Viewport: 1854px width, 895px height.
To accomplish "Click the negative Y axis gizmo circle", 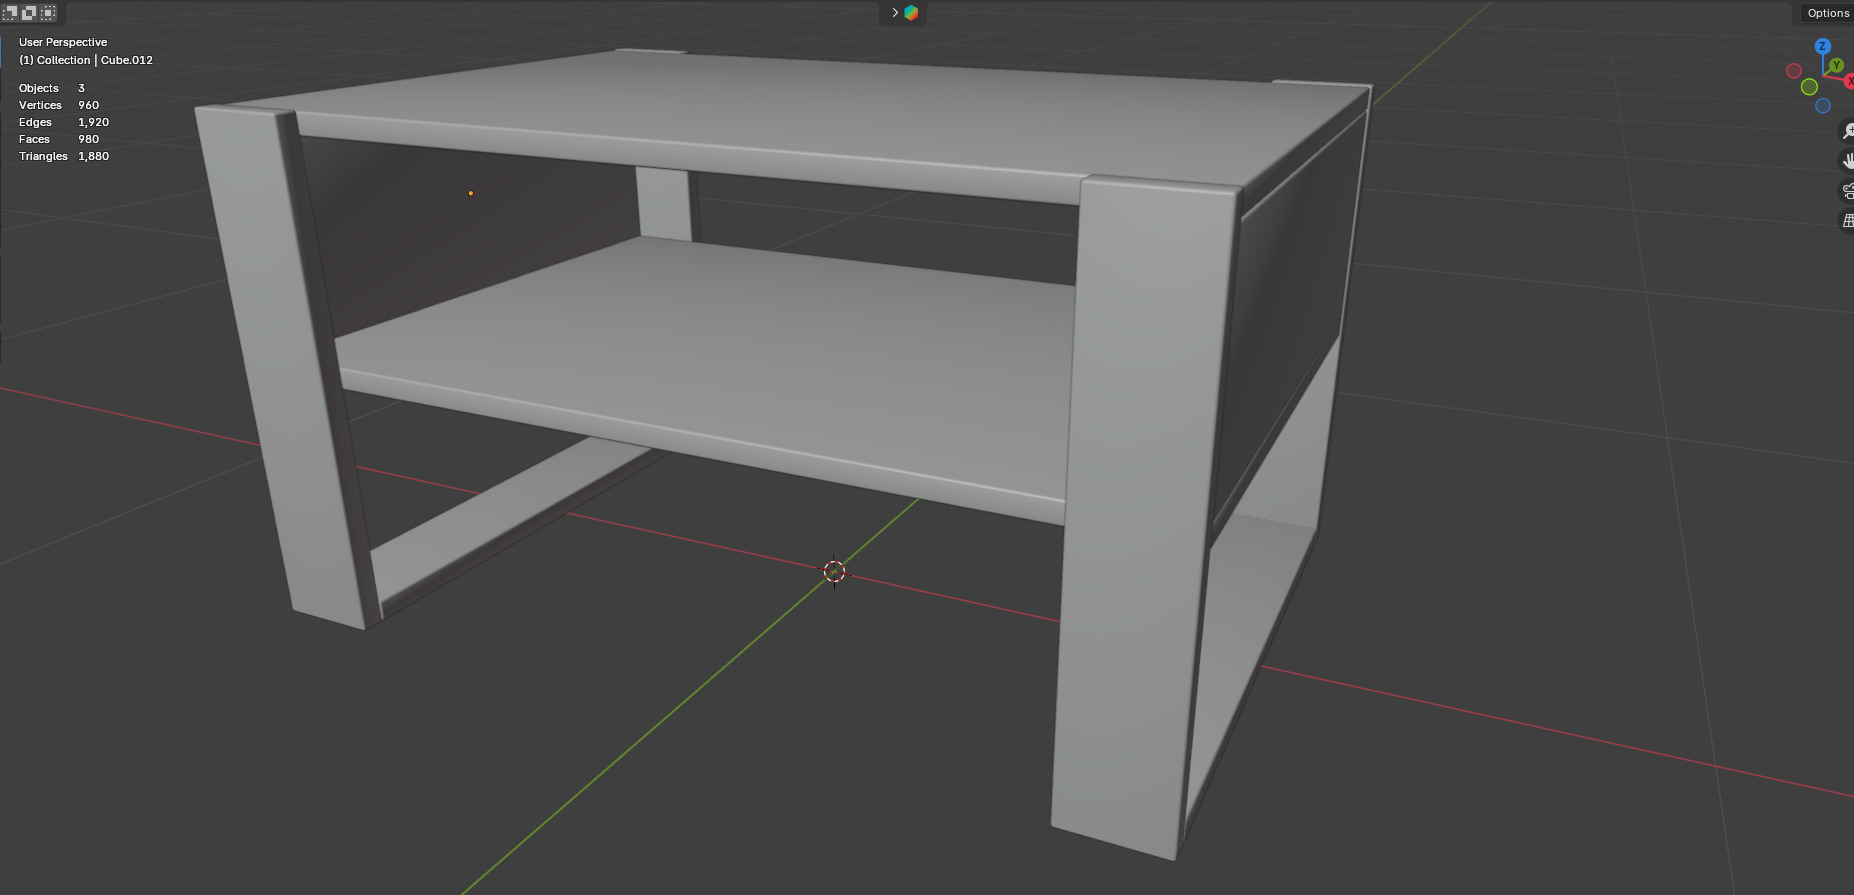I will point(1809,87).
